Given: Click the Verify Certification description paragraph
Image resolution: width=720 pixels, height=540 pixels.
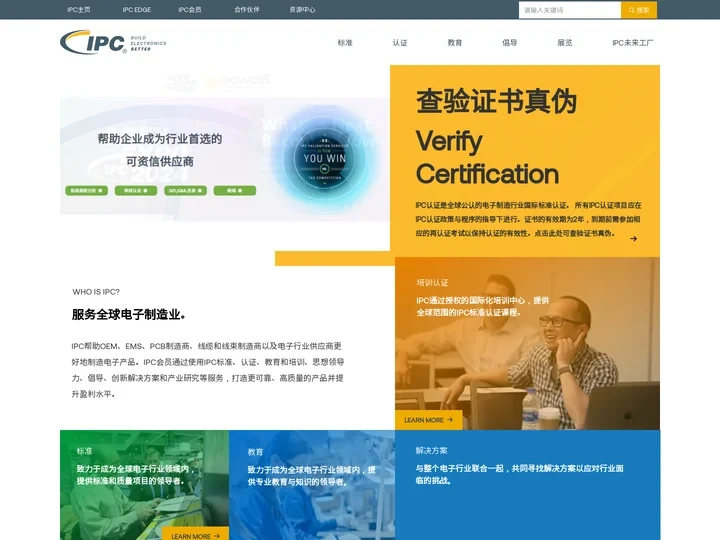Looking at the screenshot, I should pyautogui.click(x=528, y=219).
